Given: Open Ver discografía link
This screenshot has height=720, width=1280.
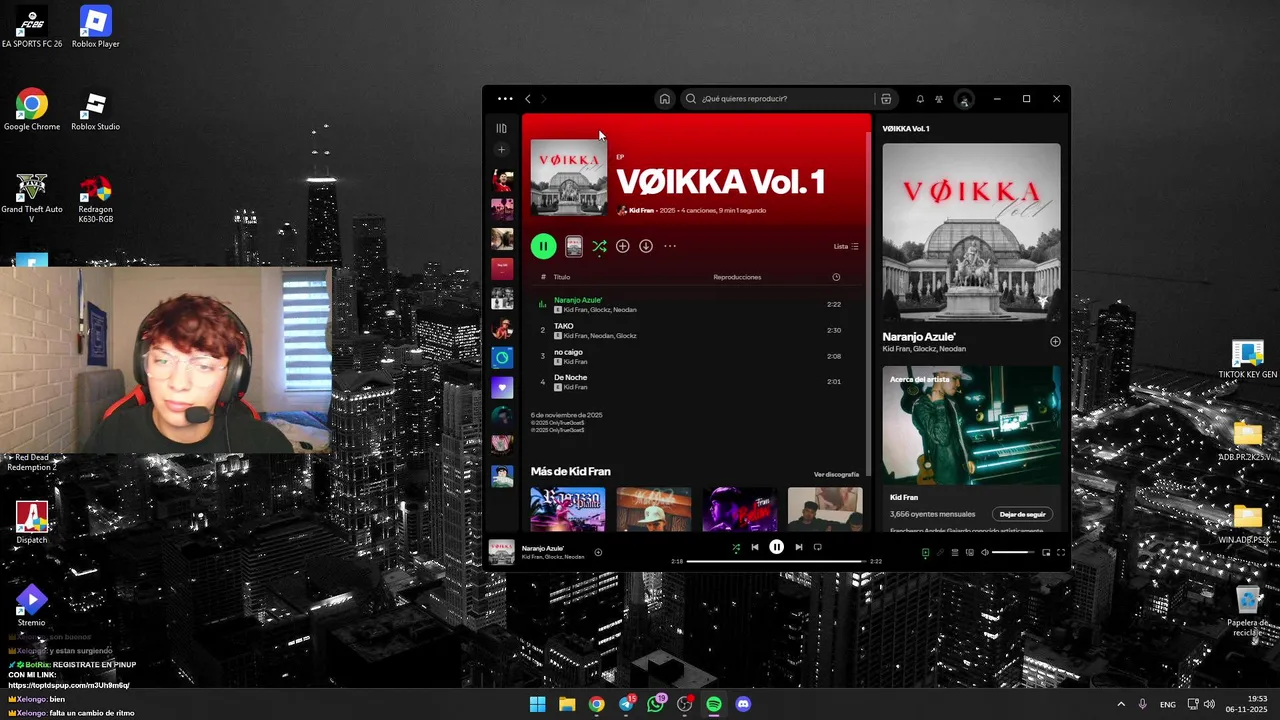Looking at the screenshot, I should pos(836,474).
